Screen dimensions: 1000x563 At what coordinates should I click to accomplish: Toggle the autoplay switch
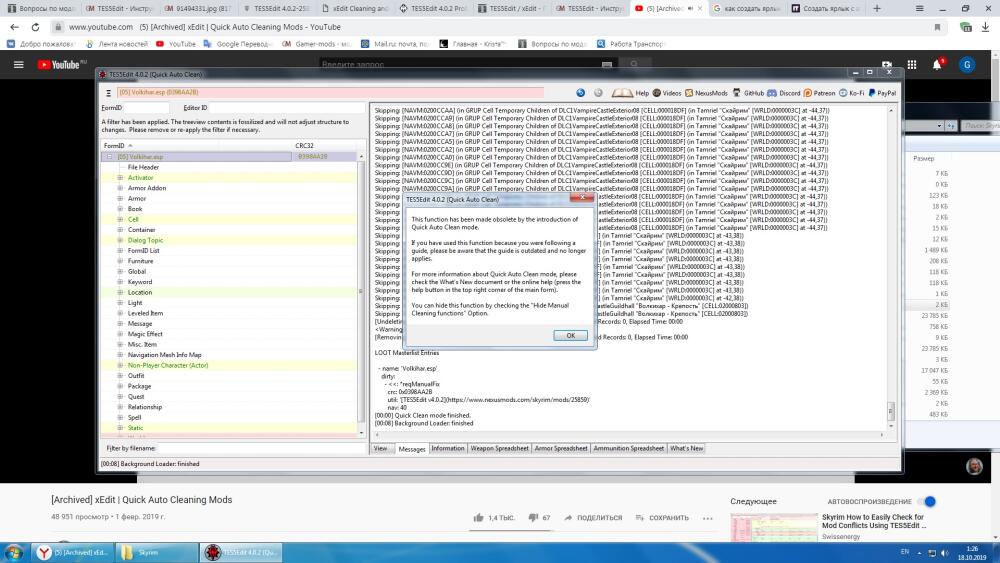click(x=929, y=501)
